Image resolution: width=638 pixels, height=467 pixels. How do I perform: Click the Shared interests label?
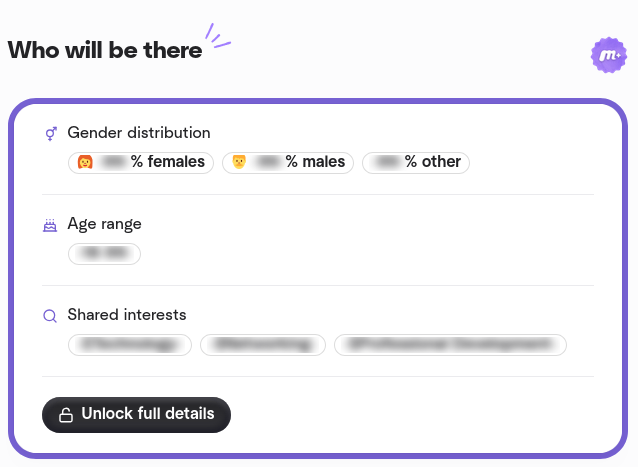[x=127, y=315]
